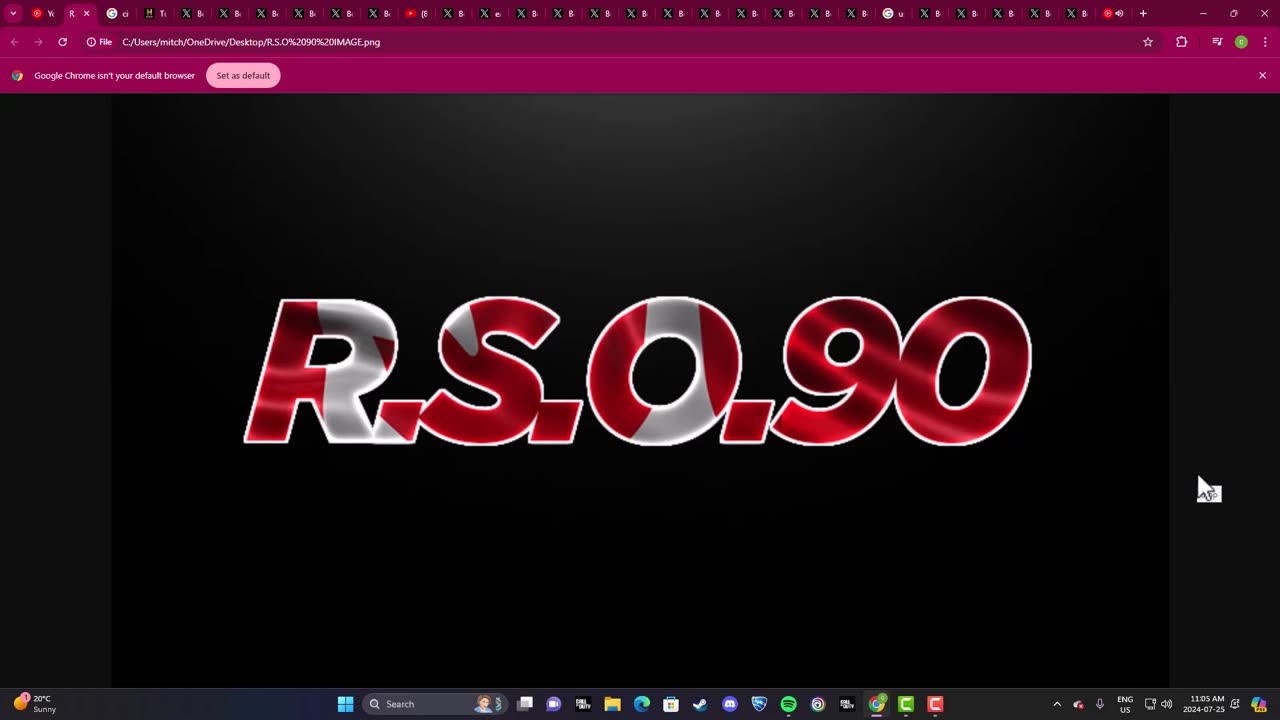Open the Chrome three-dot menu
Screen dimensions: 1280x720
pos(1265,42)
